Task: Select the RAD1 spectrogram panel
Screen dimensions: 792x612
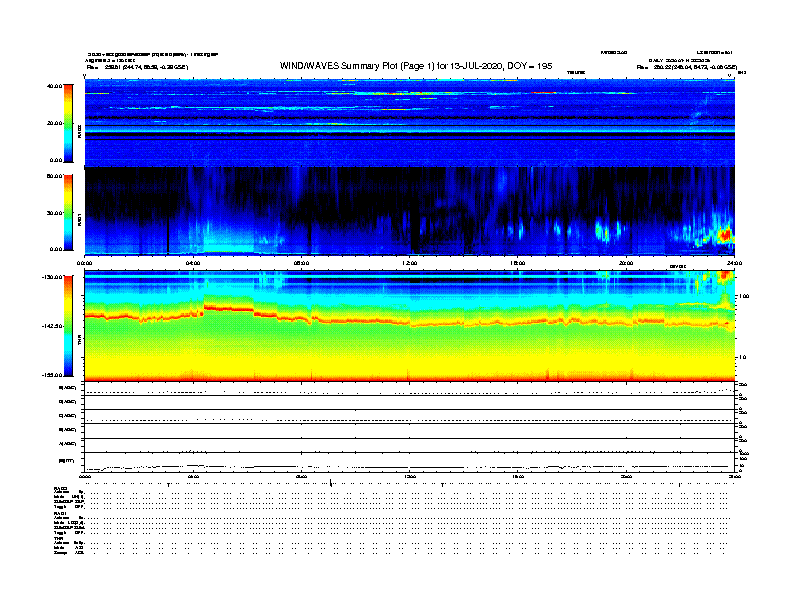Action: [409, 211]
